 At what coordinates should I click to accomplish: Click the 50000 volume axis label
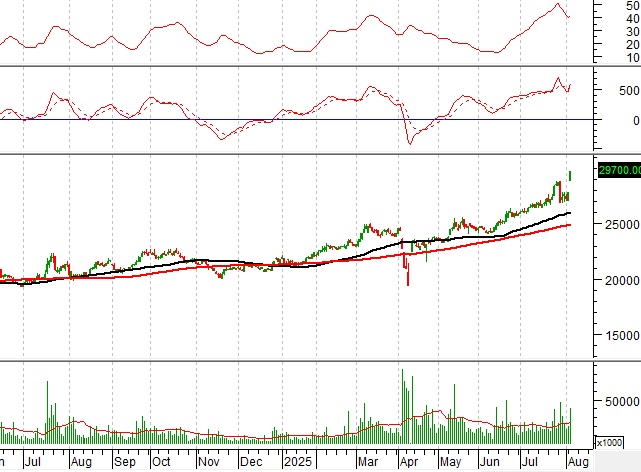[x=619, y=402]
